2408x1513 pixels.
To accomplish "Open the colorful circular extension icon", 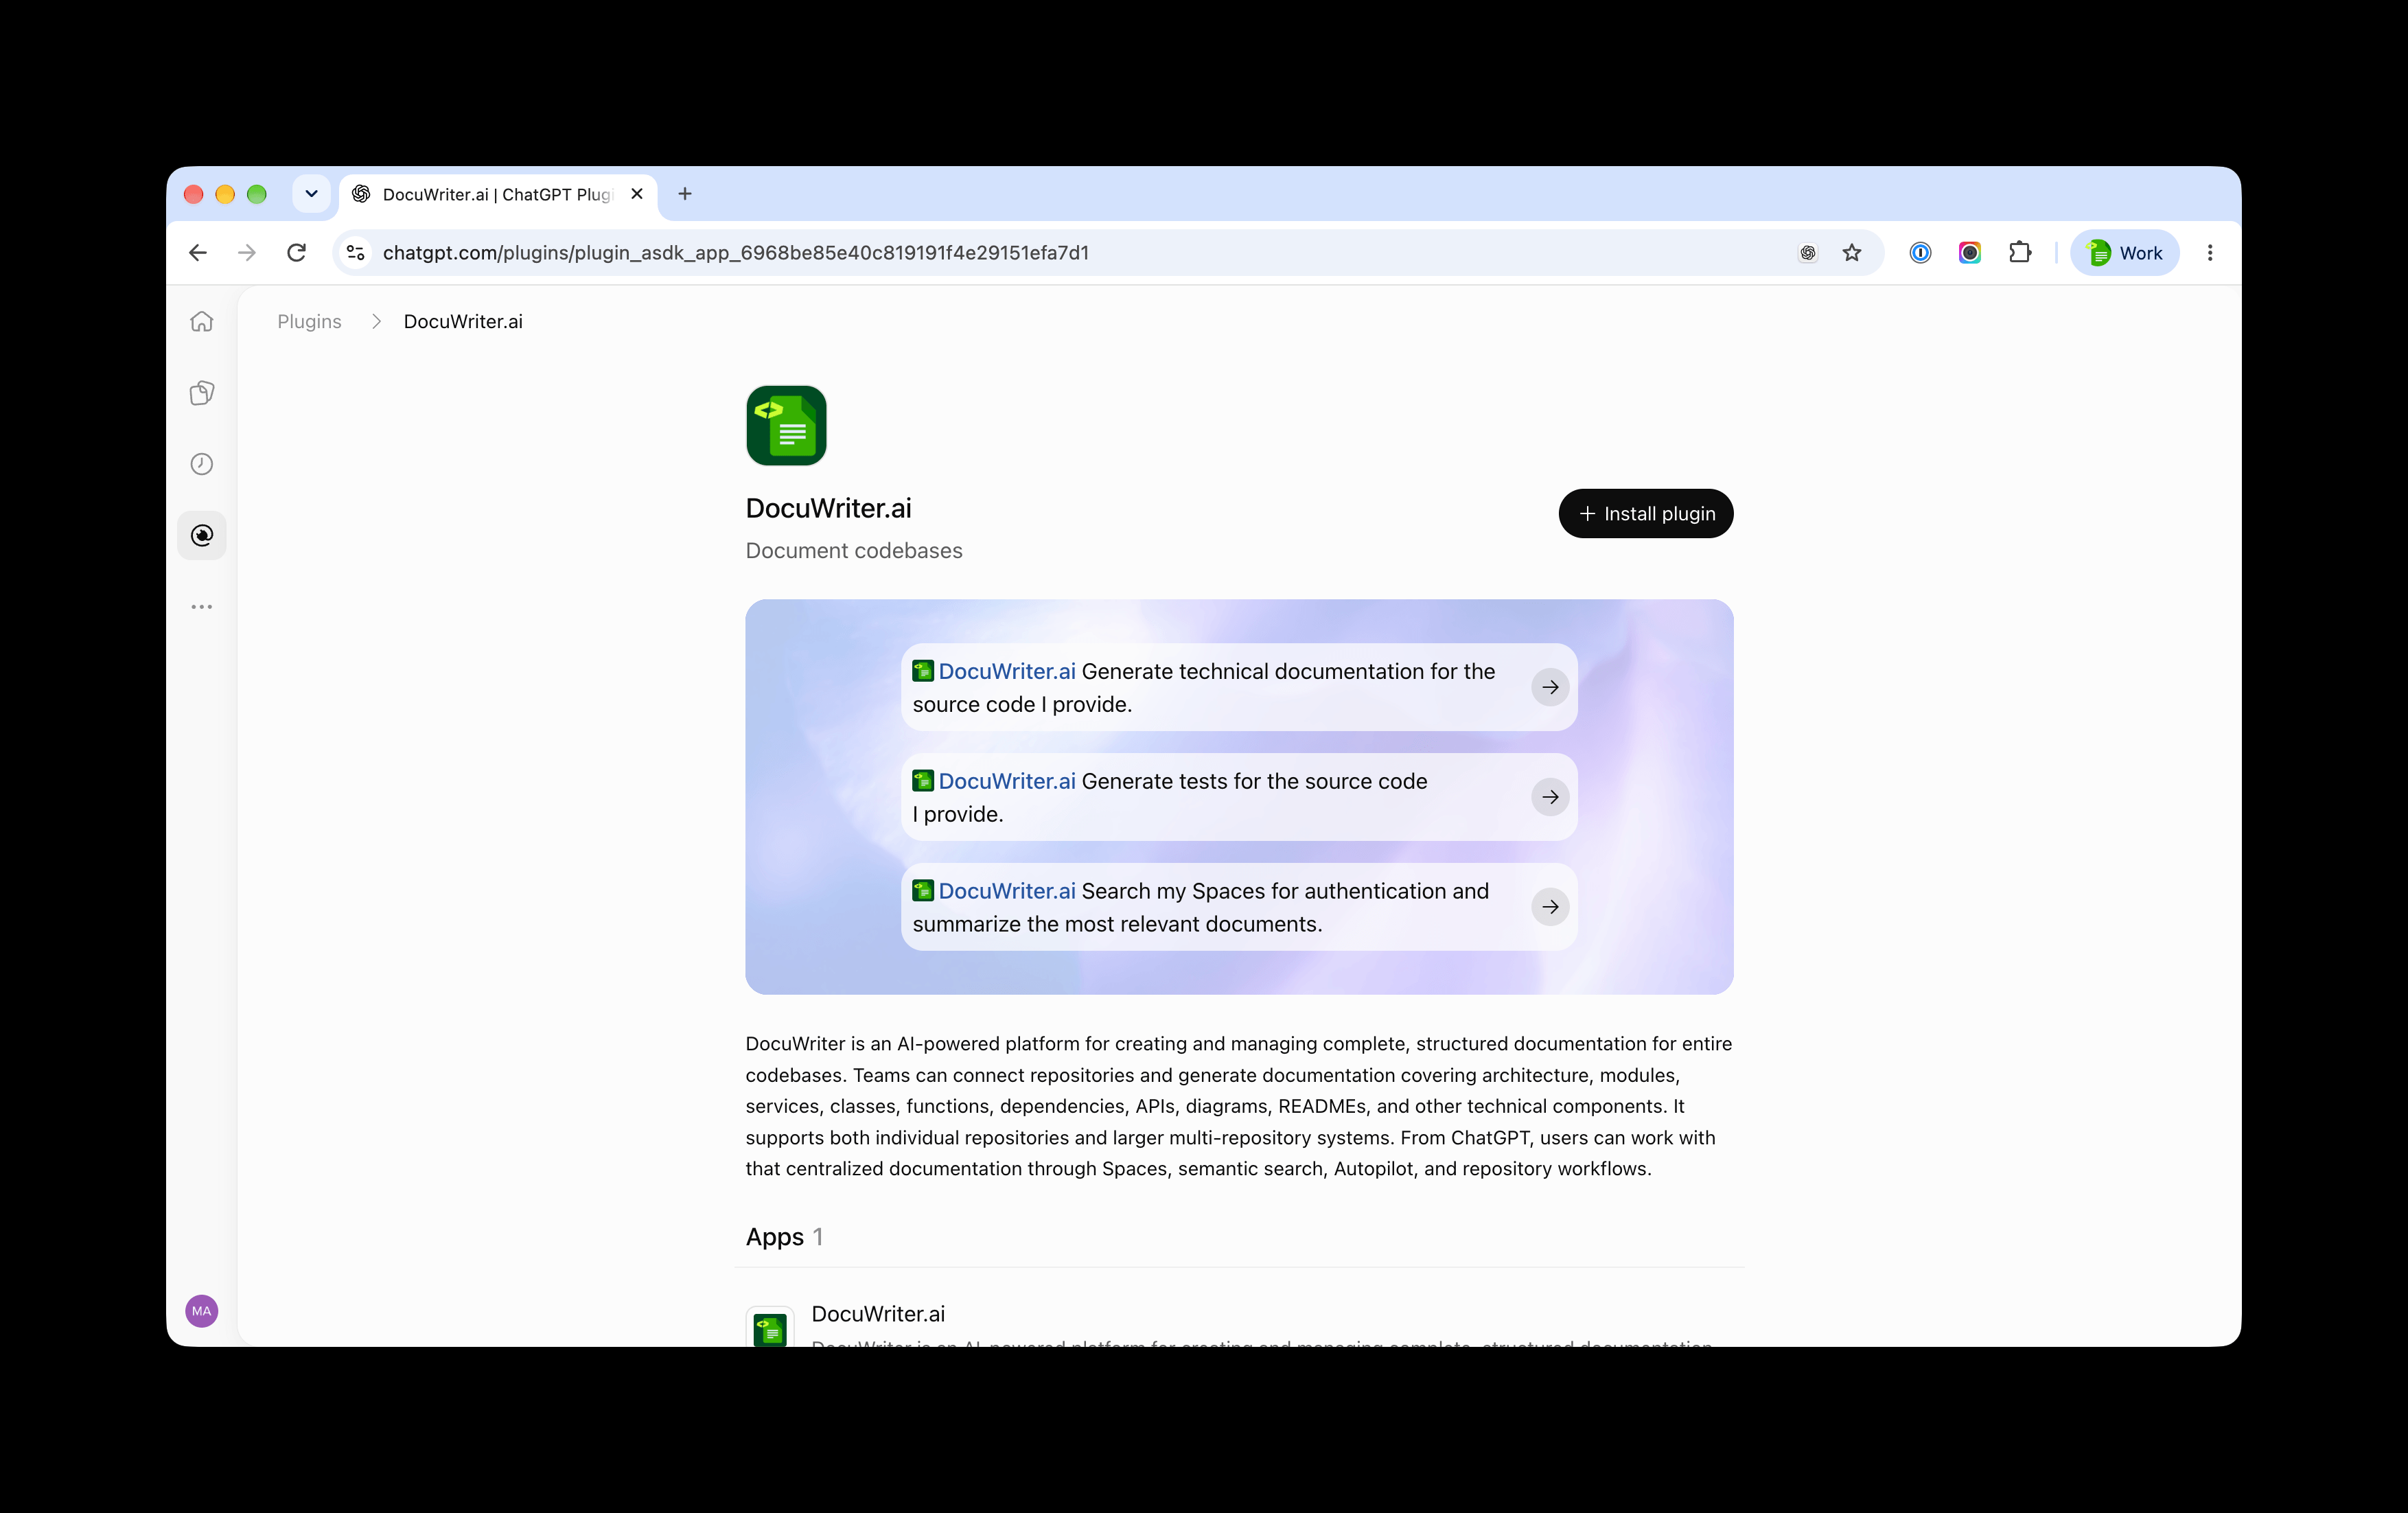I will click(1970, 253).
